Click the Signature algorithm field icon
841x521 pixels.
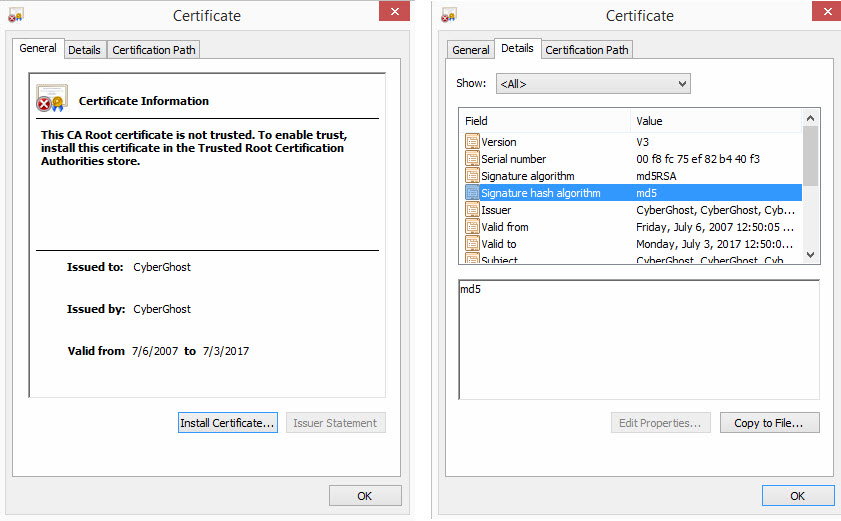[472, 176]
